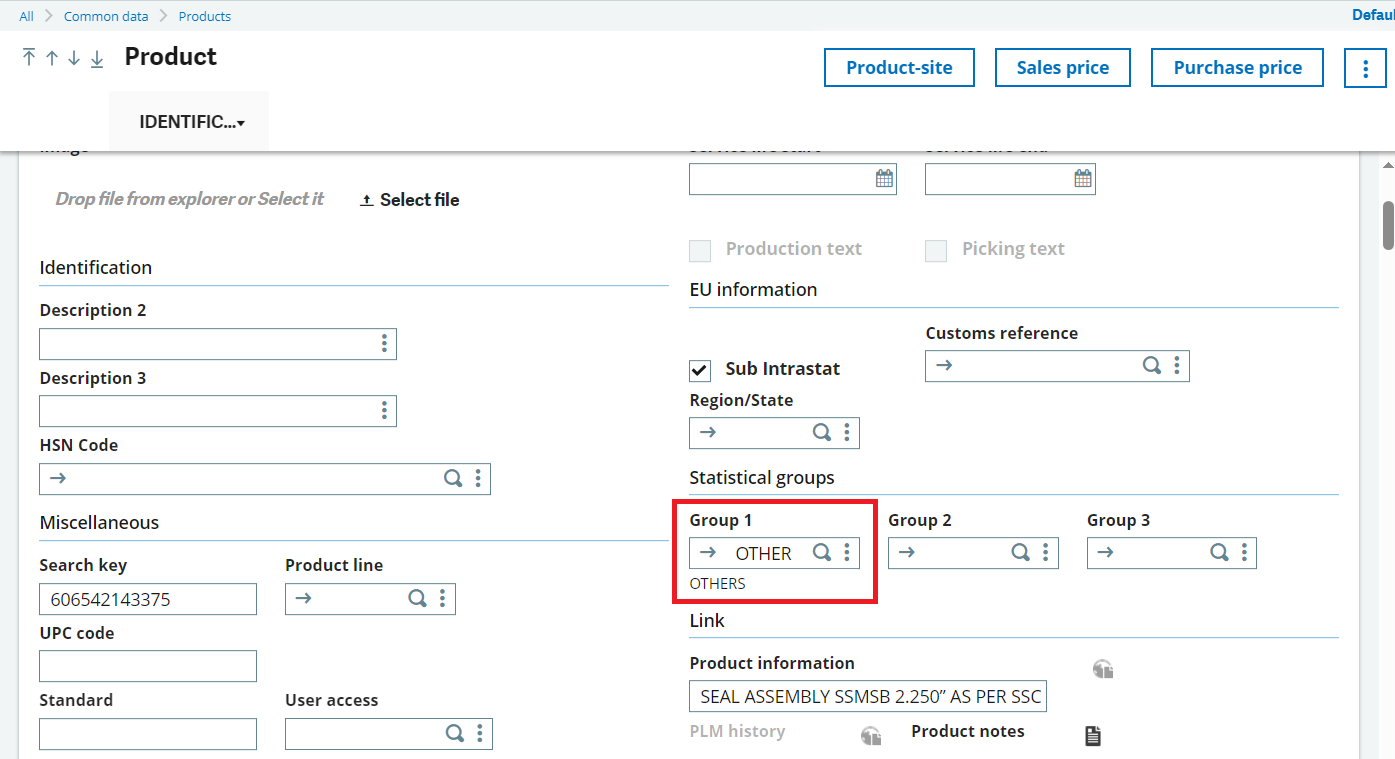Image resolution: width=1395 pixels, height=759 pixels.
Task: Click the Sales price button
Action: click(x=1062, y=67)
